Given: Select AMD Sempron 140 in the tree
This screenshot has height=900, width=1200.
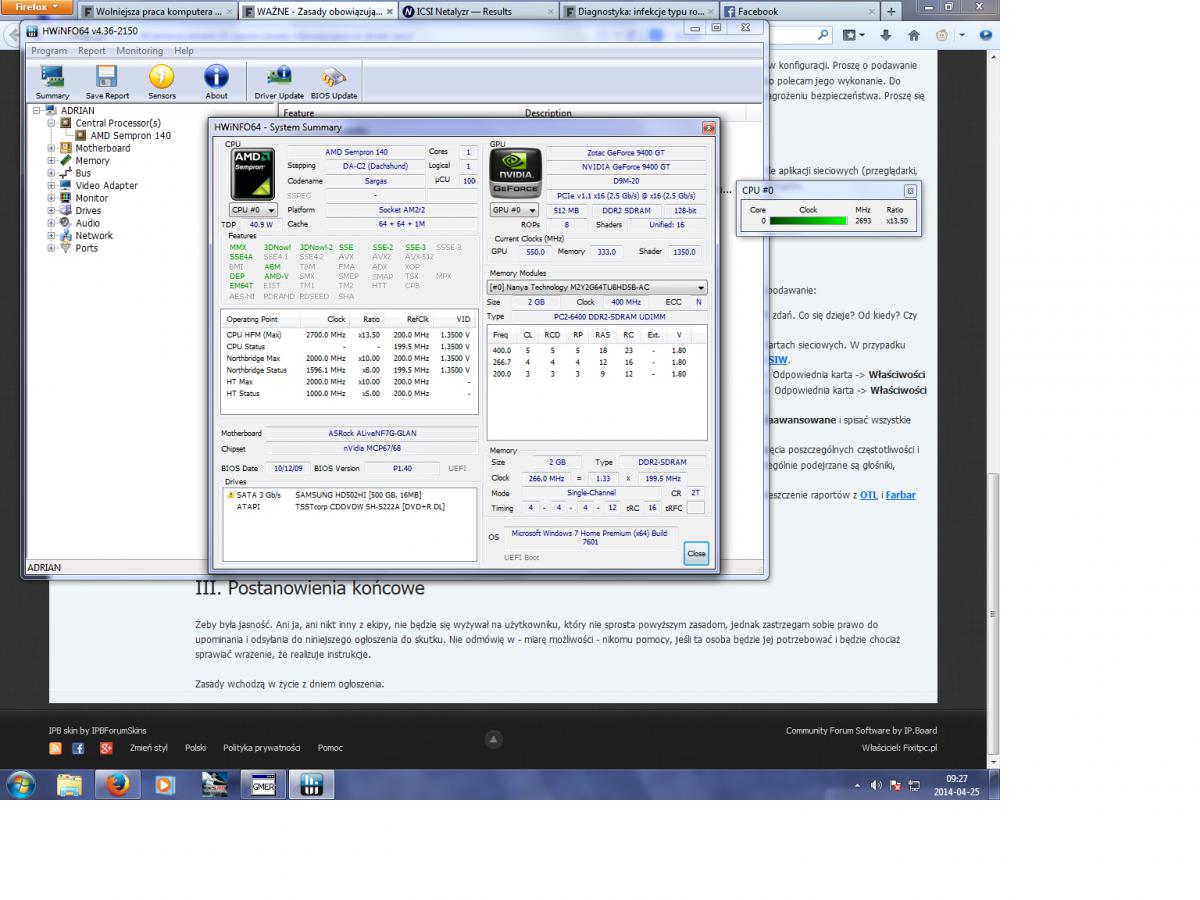Looking at the screenshot, I should pyautogui.click(x=130, y=135).
